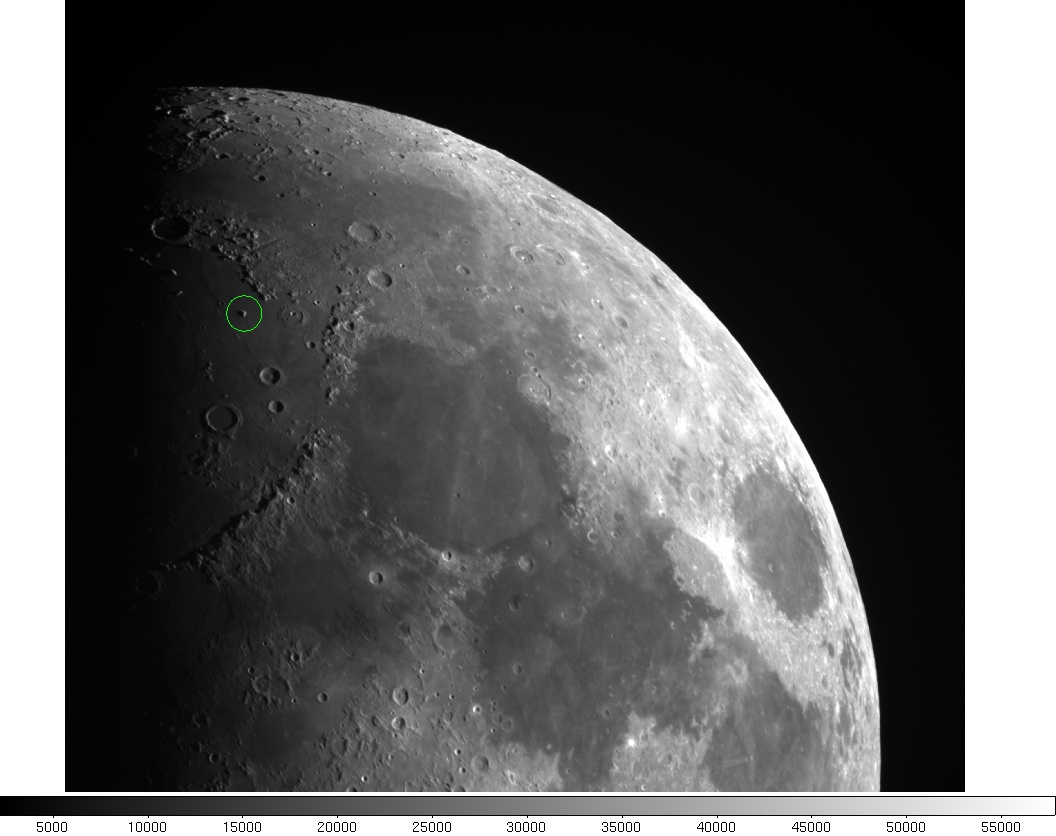This screenshot has height=836, width=1056.
Task: Click the 45000 colorbar tick label
Action: [x=811, y=827]
